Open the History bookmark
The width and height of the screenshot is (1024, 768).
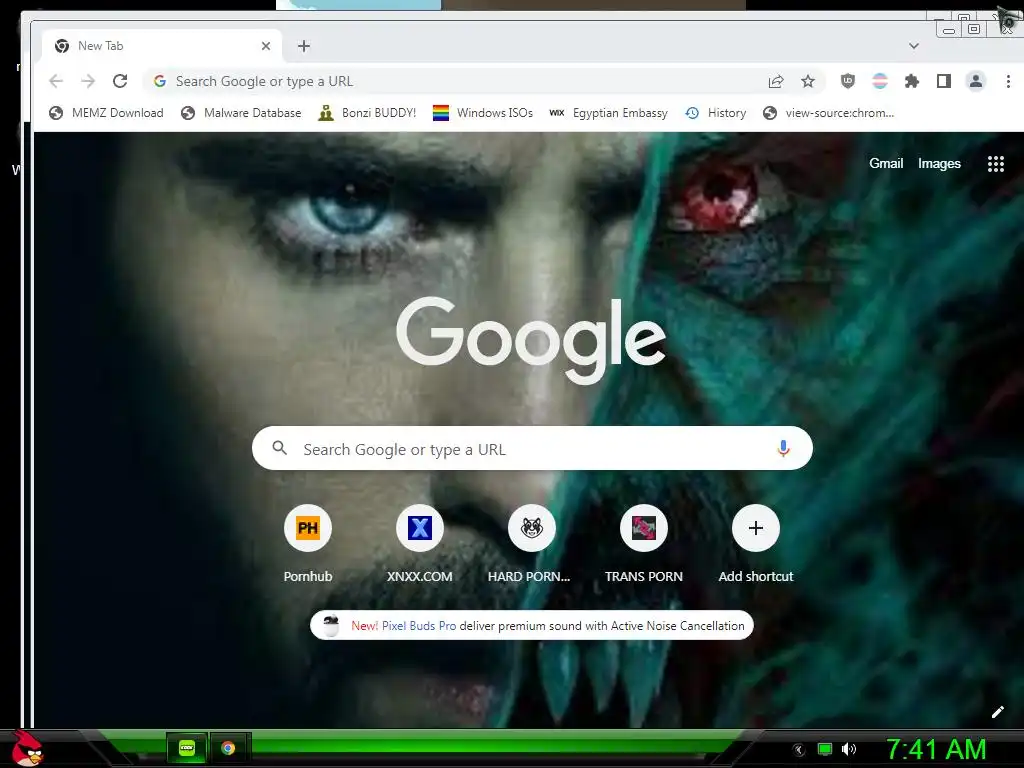(715, 113)
